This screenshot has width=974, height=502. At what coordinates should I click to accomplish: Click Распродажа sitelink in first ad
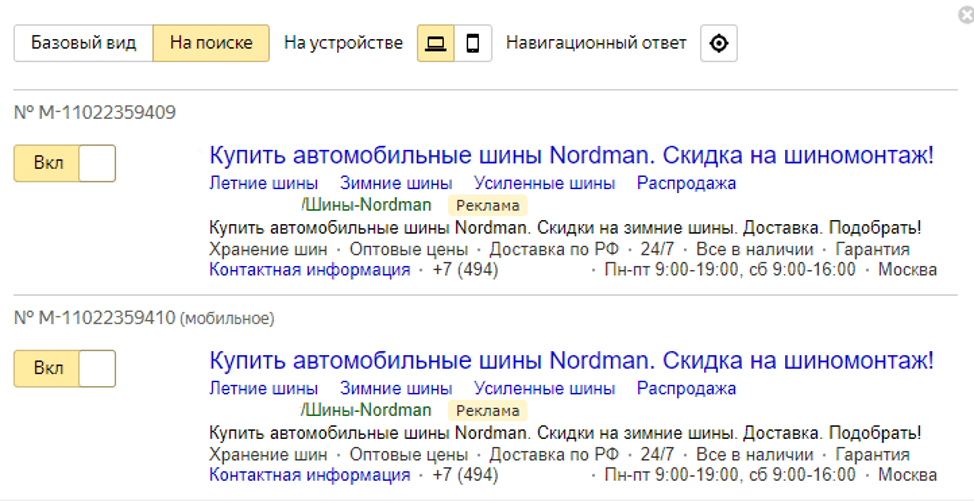(686, 183)
